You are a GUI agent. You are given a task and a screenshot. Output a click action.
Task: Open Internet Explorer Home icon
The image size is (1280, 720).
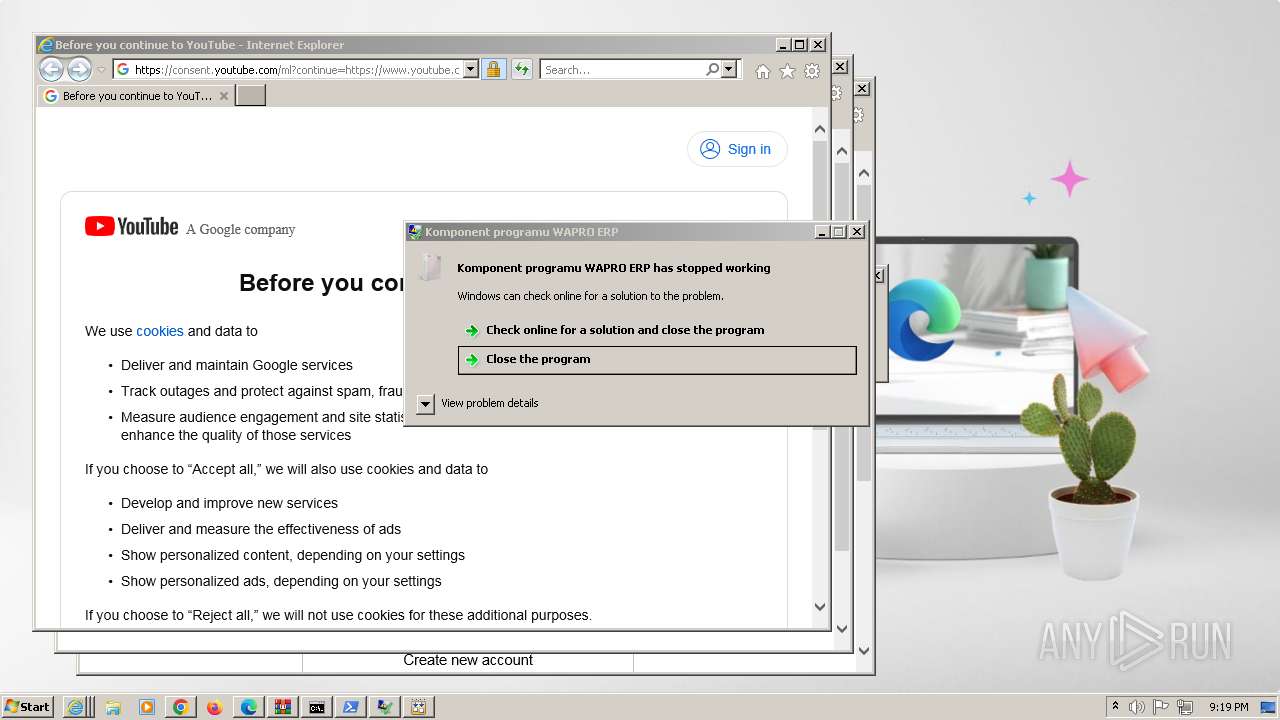[x=763, y=71]
